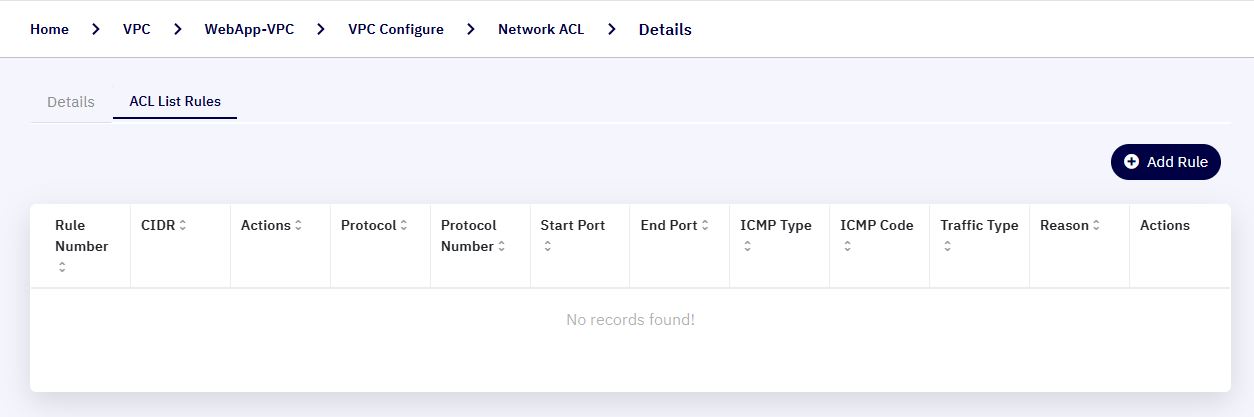
Task: Sort by the Start Port sort icon
Action: [x=547, y=247]
